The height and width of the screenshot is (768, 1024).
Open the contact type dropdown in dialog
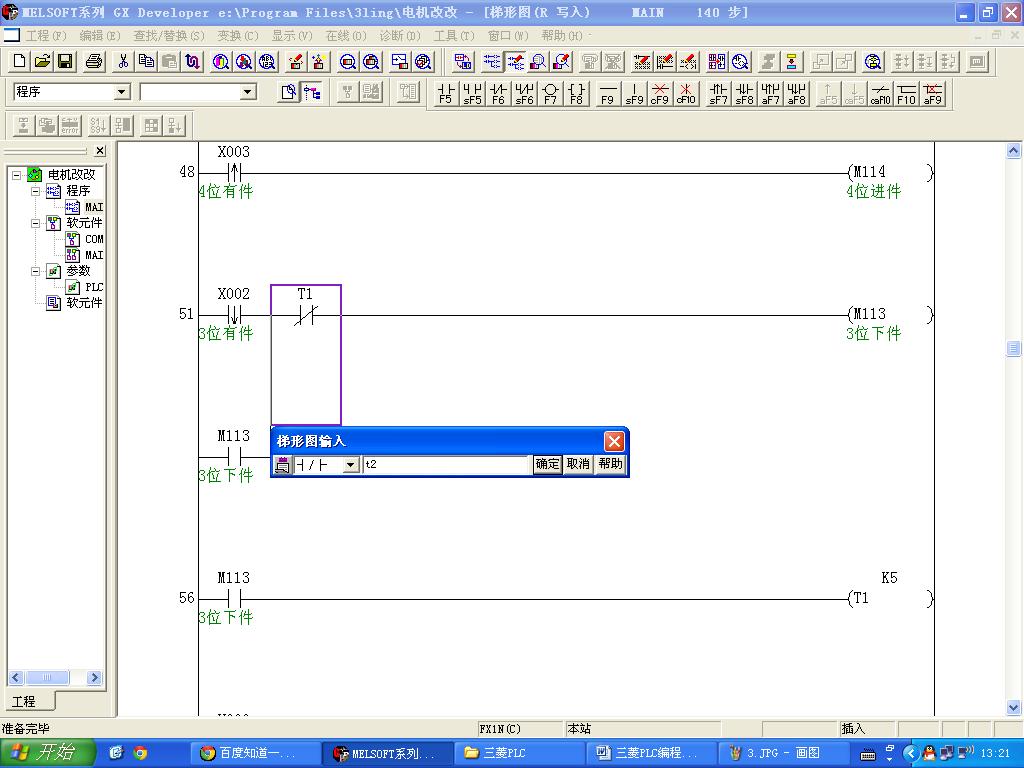350,465
